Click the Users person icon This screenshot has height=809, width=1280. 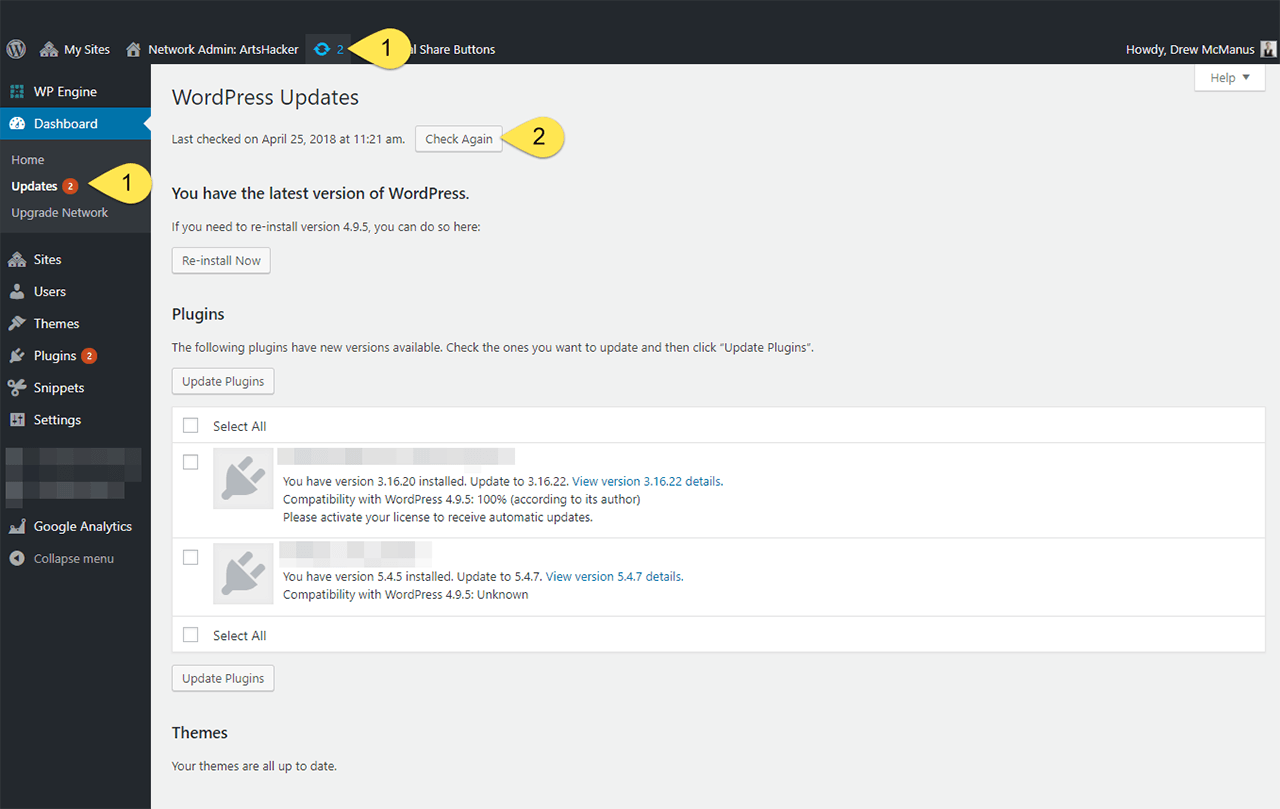pos(17,292)
